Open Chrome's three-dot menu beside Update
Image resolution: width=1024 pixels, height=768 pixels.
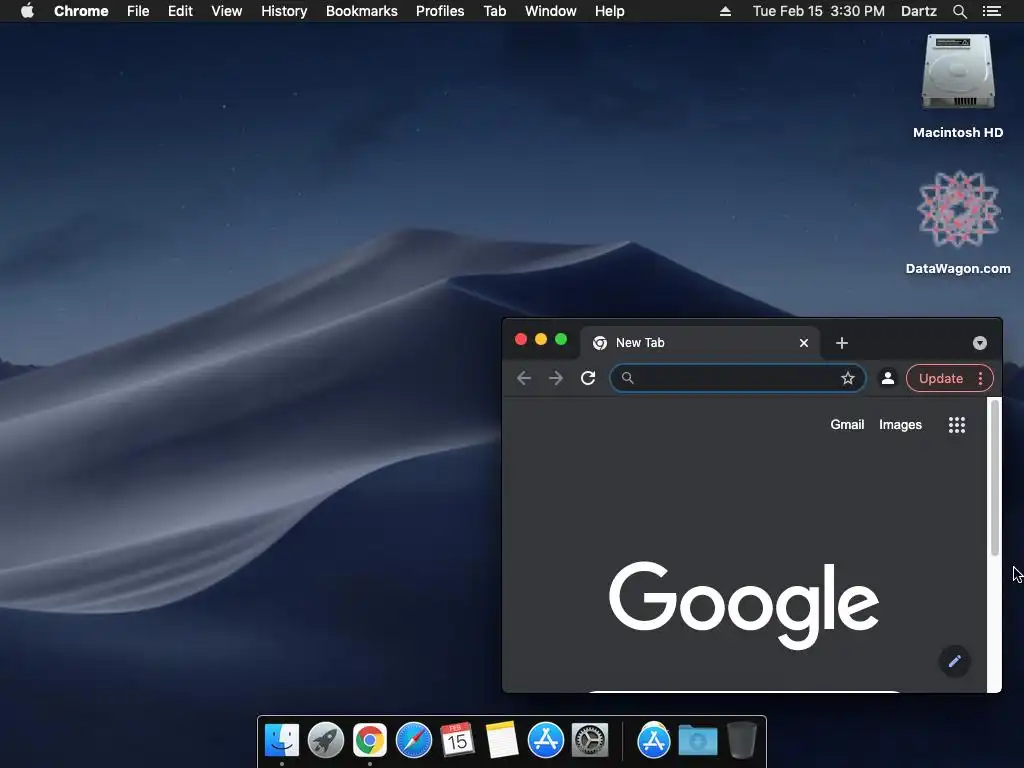(980, 378)
